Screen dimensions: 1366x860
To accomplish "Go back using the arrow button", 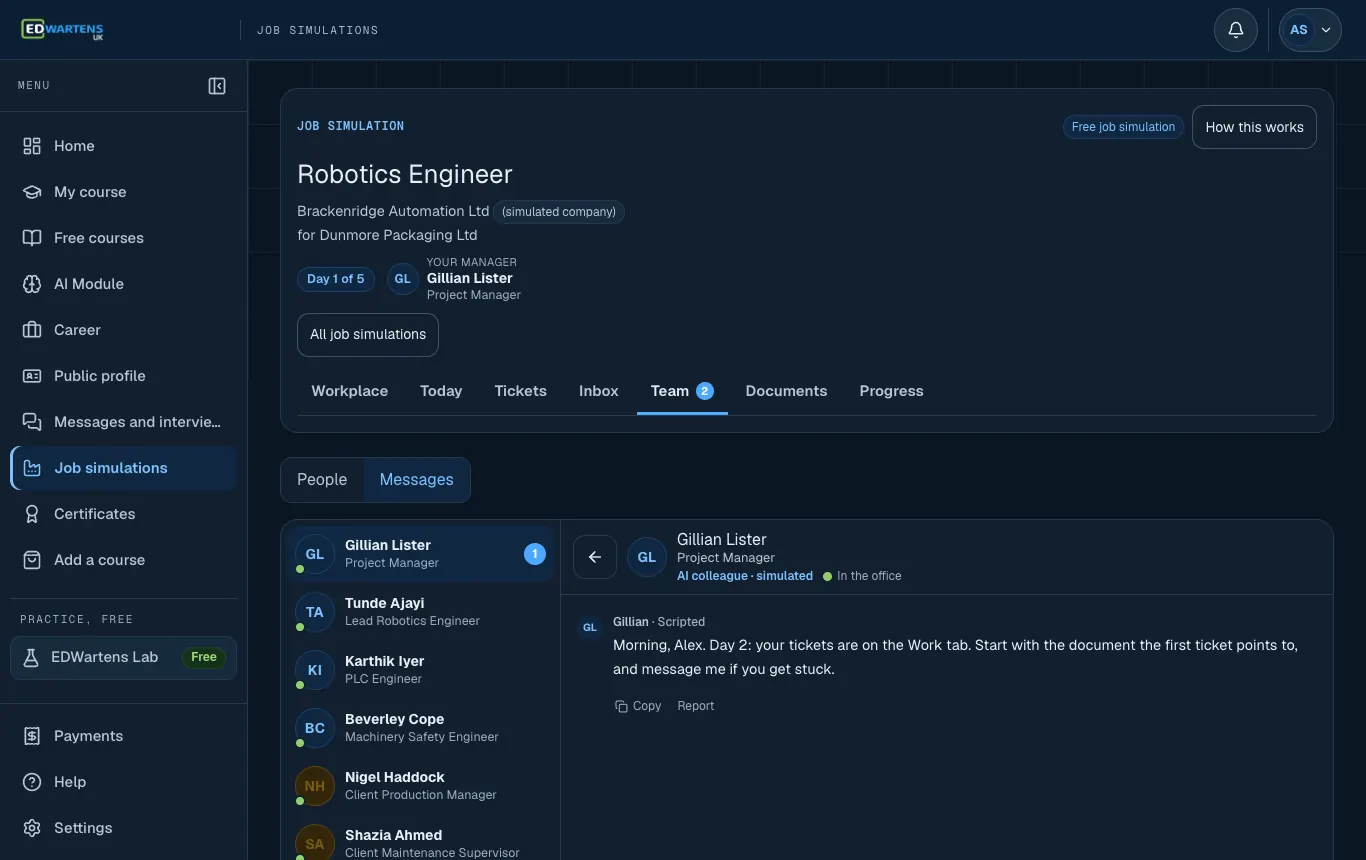I will click(595, 557).
